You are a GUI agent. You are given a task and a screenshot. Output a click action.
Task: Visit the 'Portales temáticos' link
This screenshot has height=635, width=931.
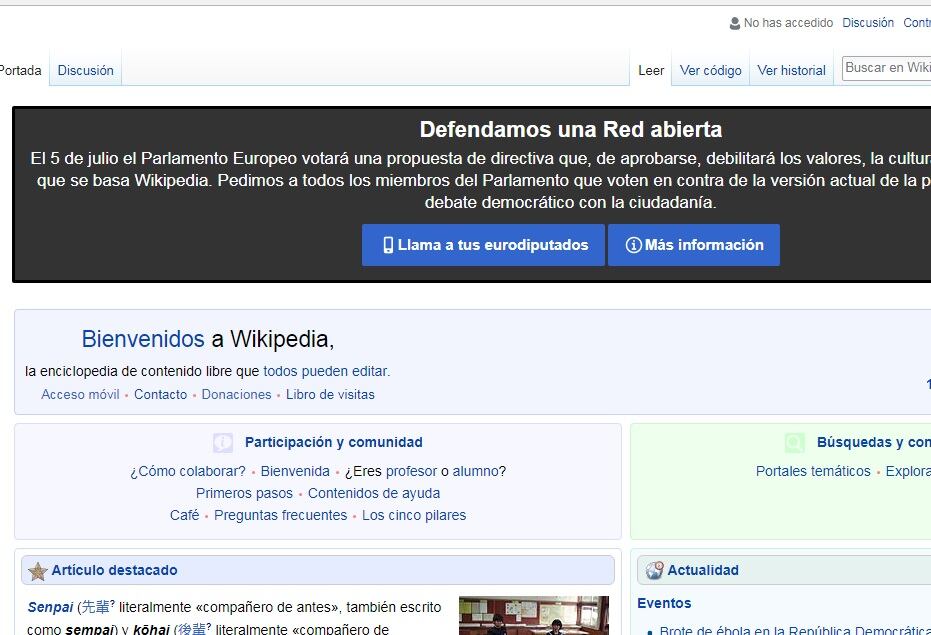813,472
